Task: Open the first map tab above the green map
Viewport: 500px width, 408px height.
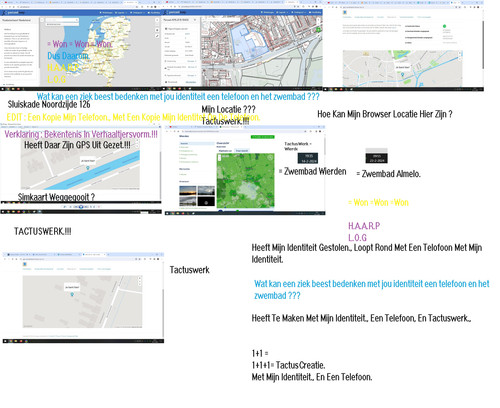Action: (225, 151)
